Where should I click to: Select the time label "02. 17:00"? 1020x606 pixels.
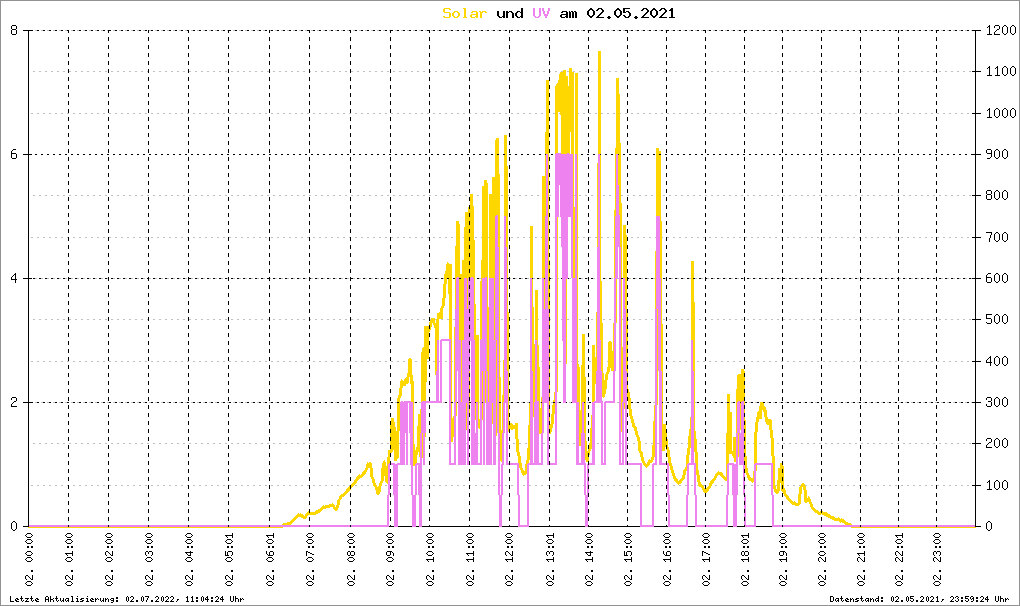pyautogui.click(x=706, y=559)
